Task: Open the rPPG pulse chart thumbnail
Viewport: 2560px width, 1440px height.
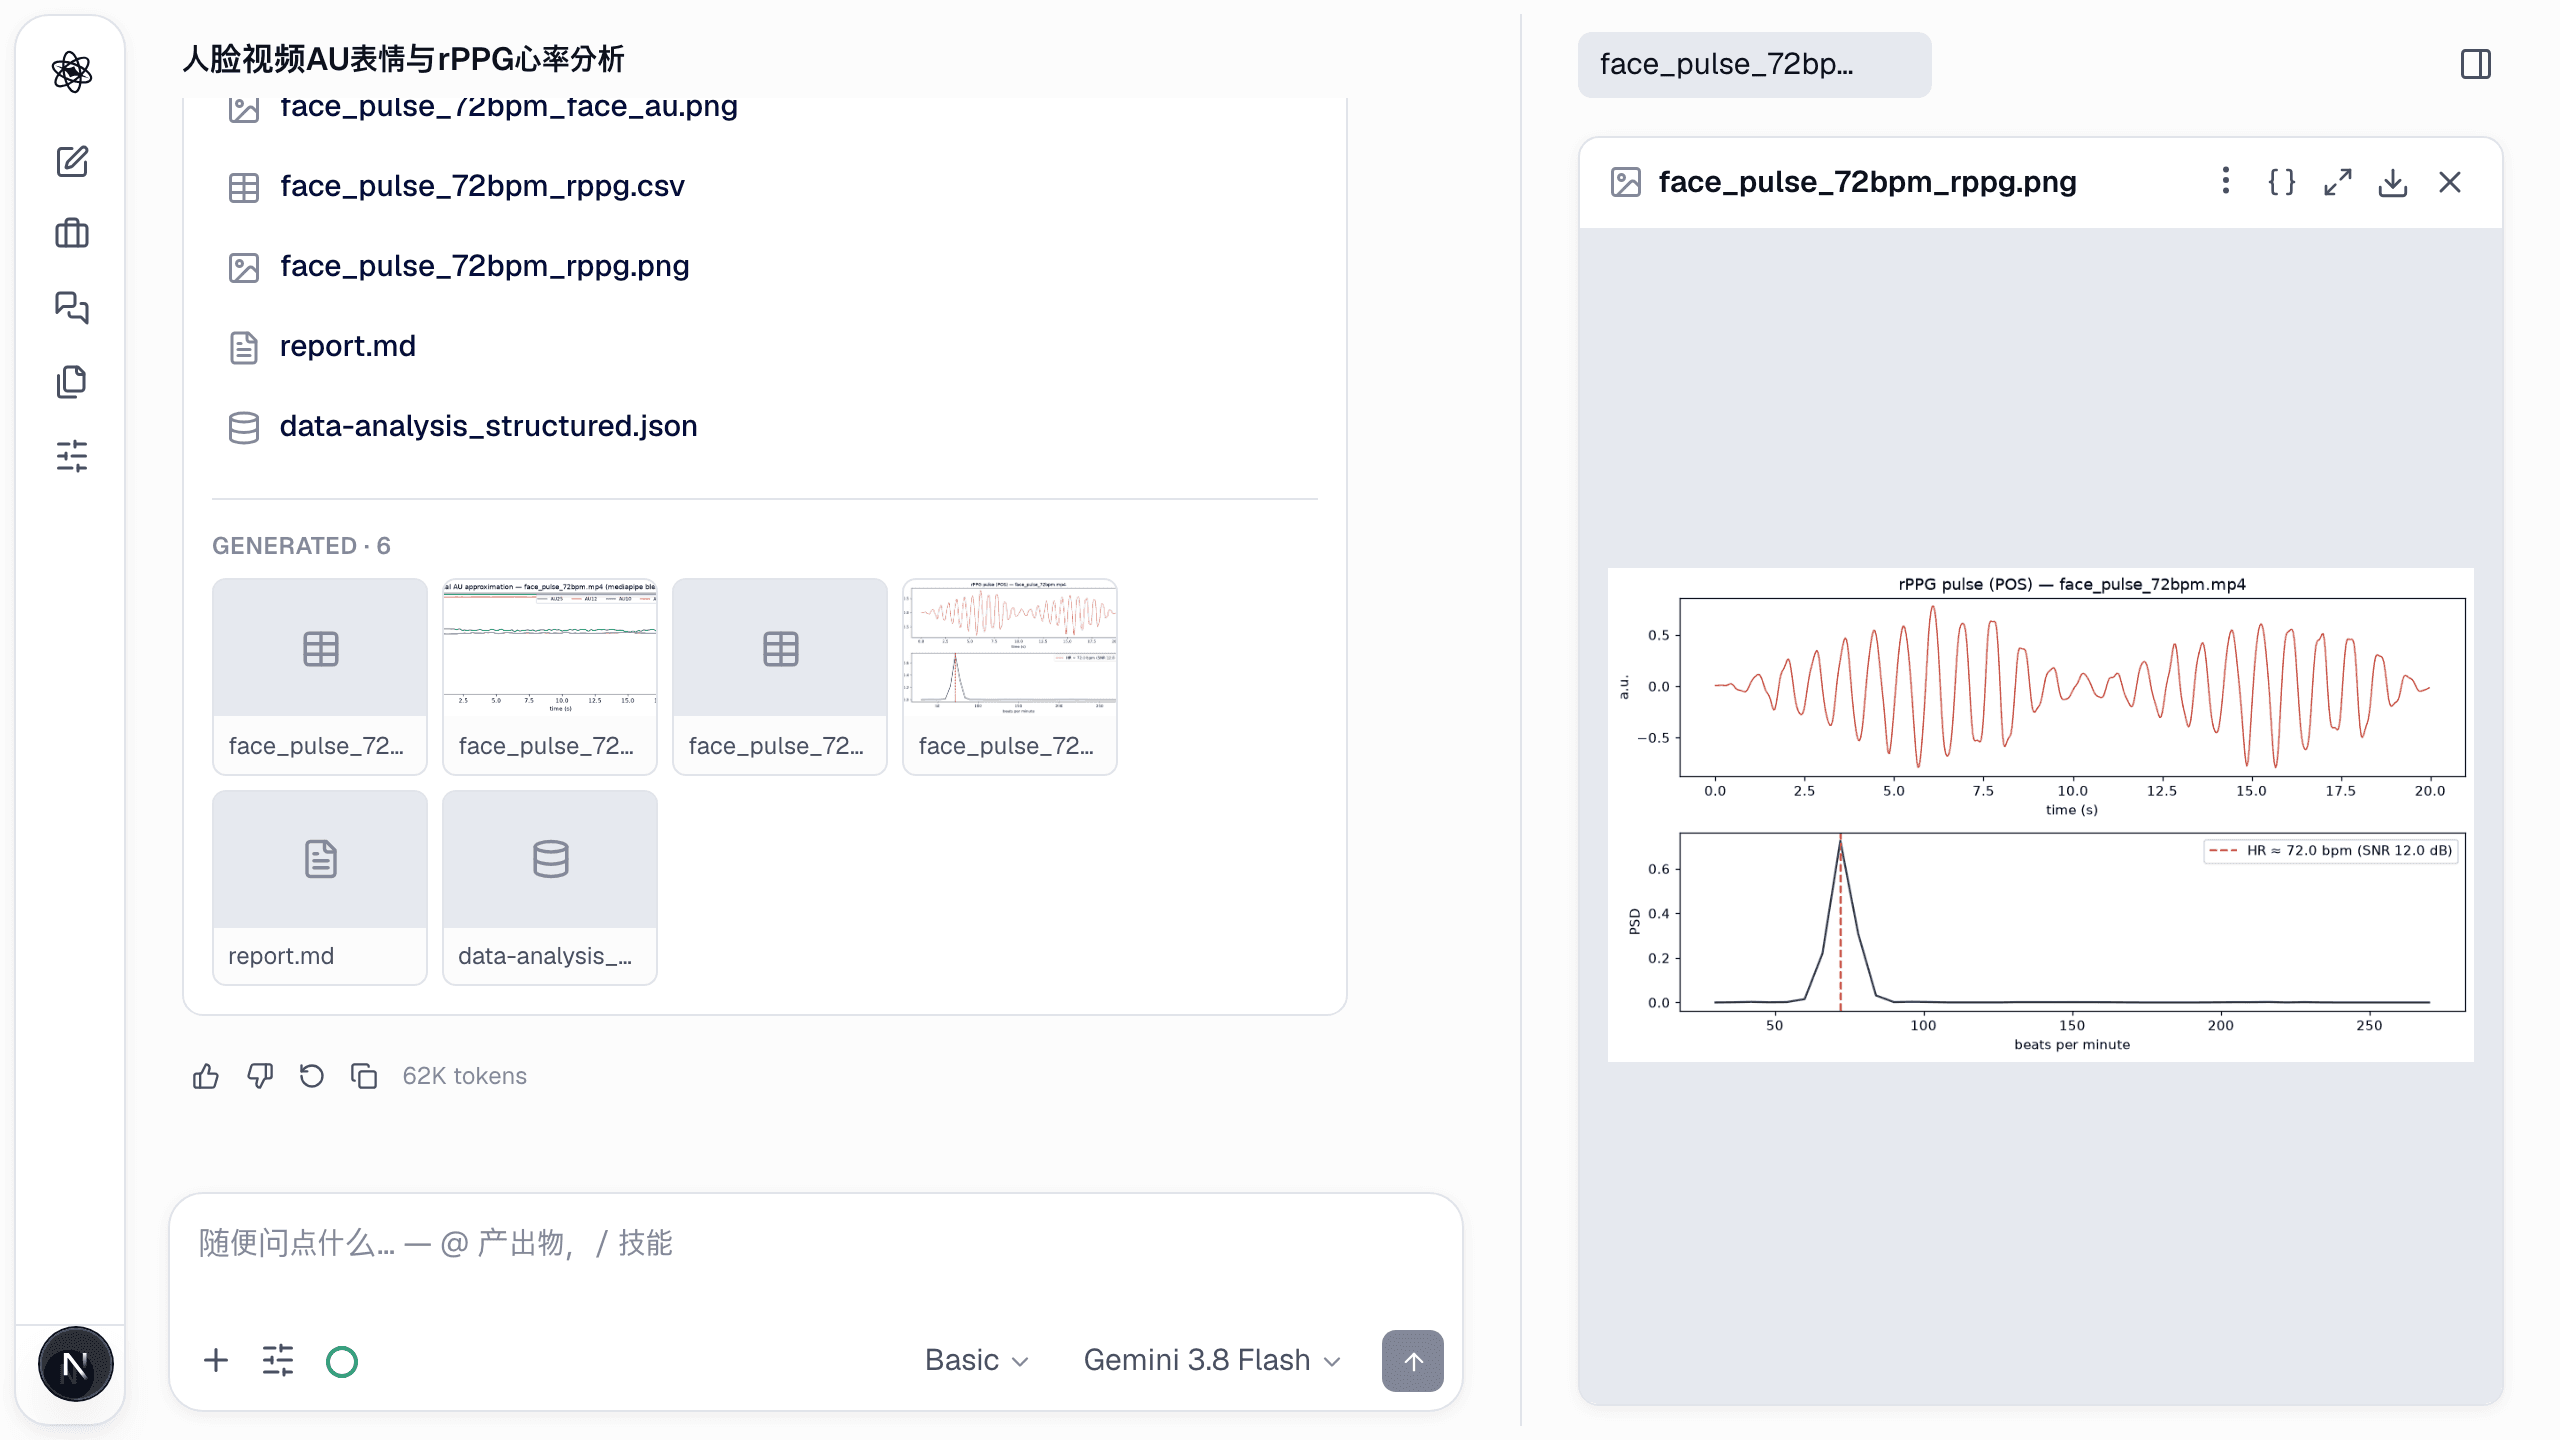Action: tap(1010, 676)
